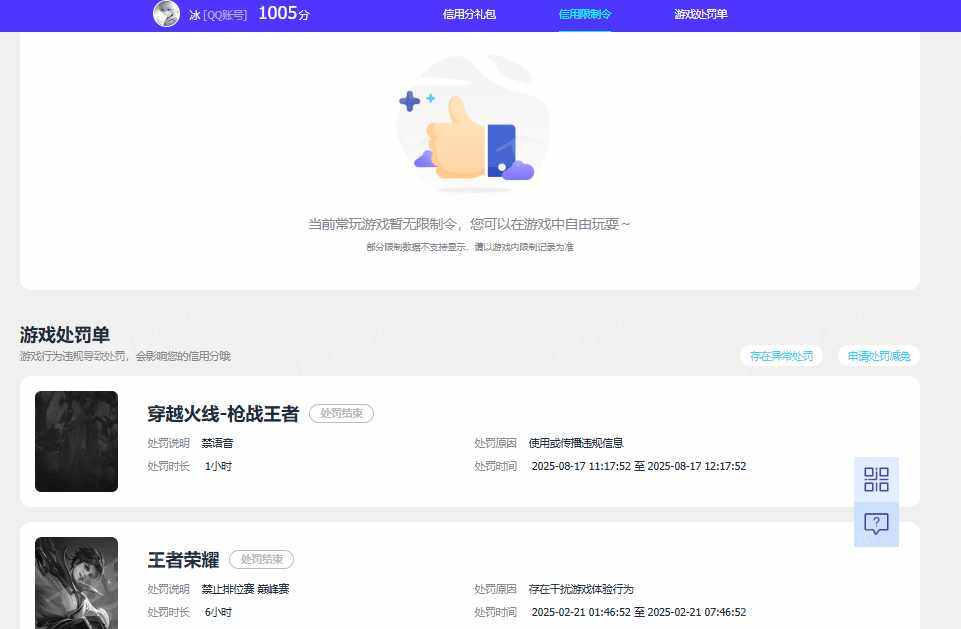This screenshot has width=961, height=629.
Task: Select the 穿越火线-枪战王者 title
Action: (223, 414)
